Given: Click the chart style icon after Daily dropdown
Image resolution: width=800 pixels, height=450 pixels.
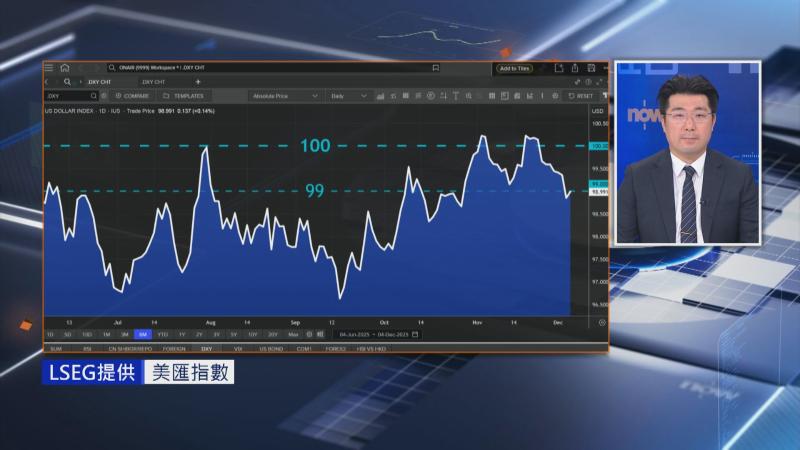Looking at the screenshot, I should click(381, 96).
